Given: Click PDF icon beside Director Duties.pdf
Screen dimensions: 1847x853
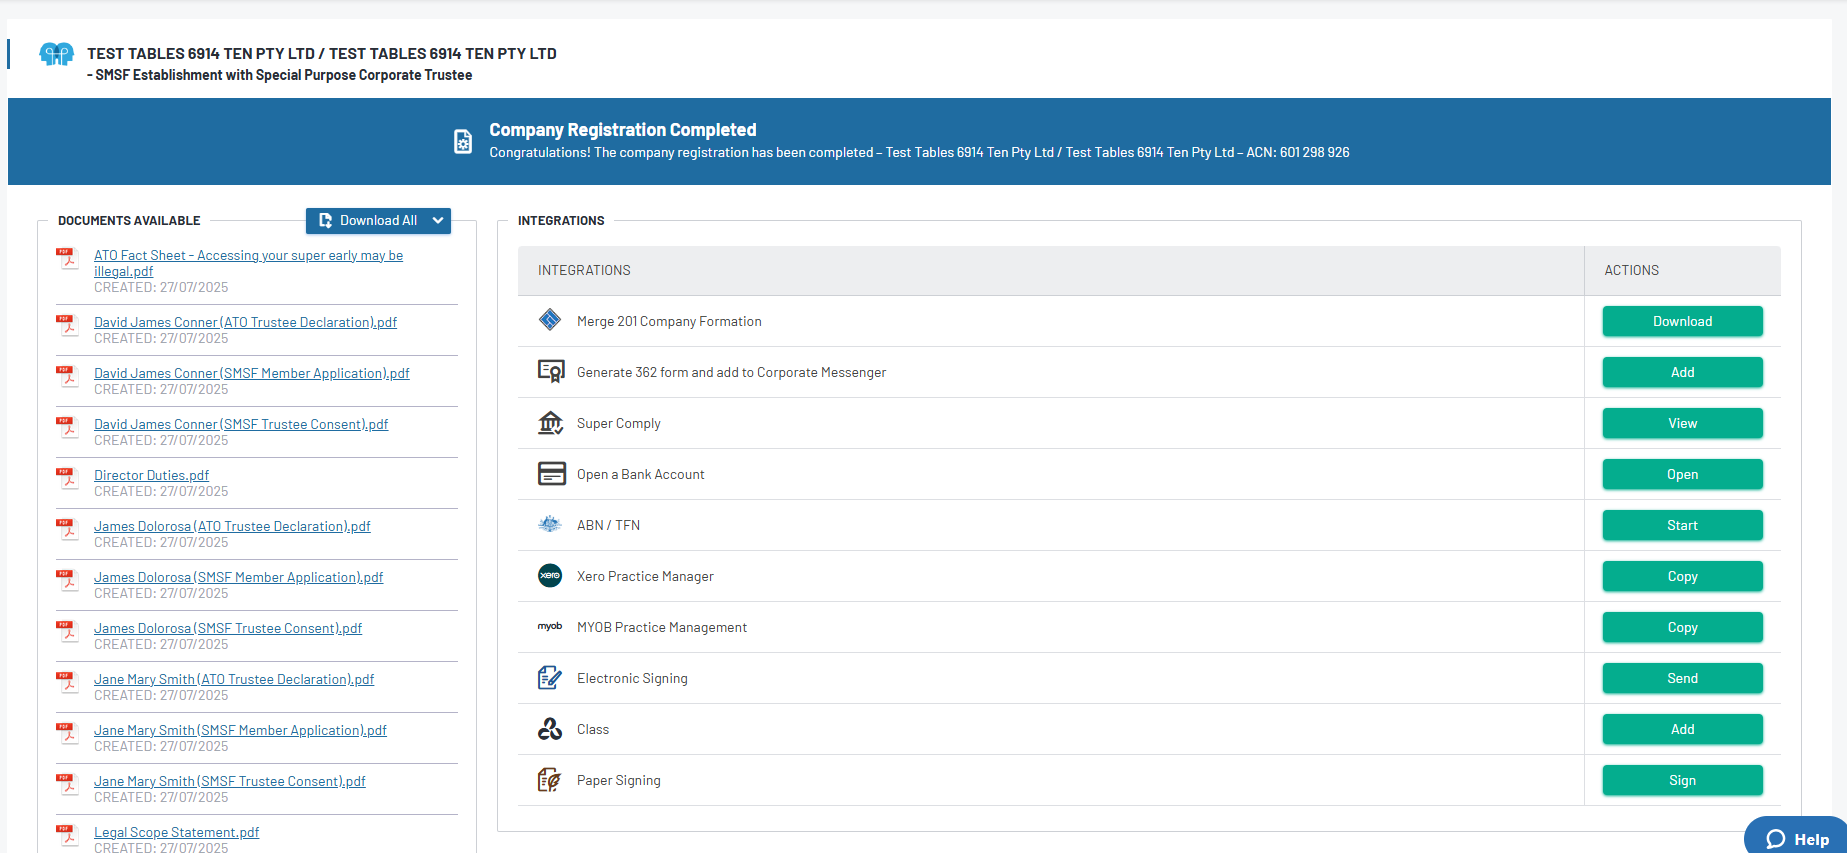Looking at the screenshot, I should pos(67,478).
